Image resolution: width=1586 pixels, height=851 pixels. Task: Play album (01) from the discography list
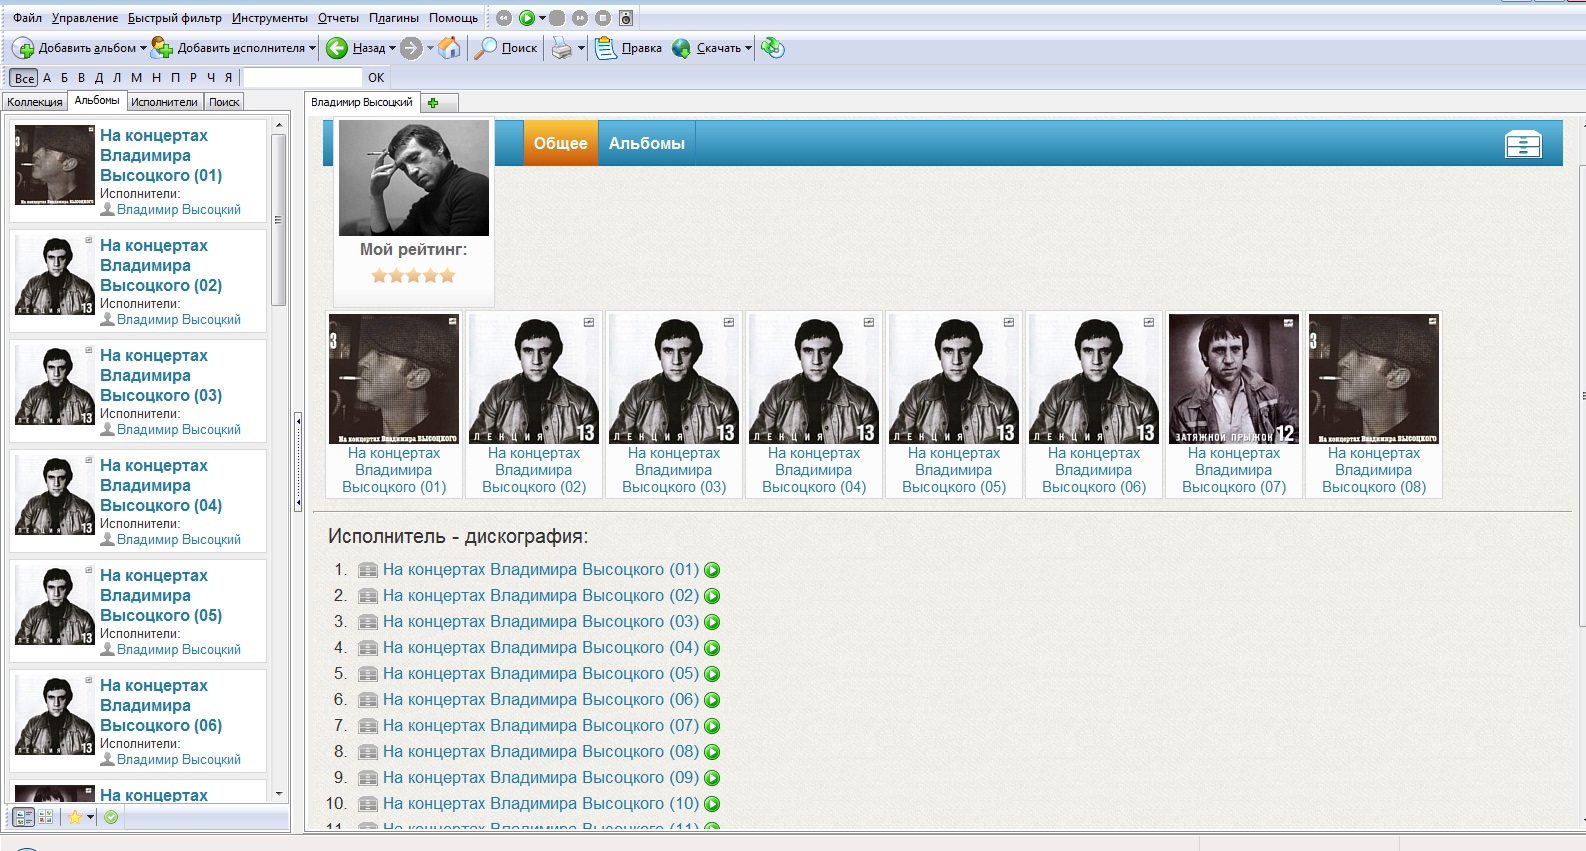coord(712,570)
